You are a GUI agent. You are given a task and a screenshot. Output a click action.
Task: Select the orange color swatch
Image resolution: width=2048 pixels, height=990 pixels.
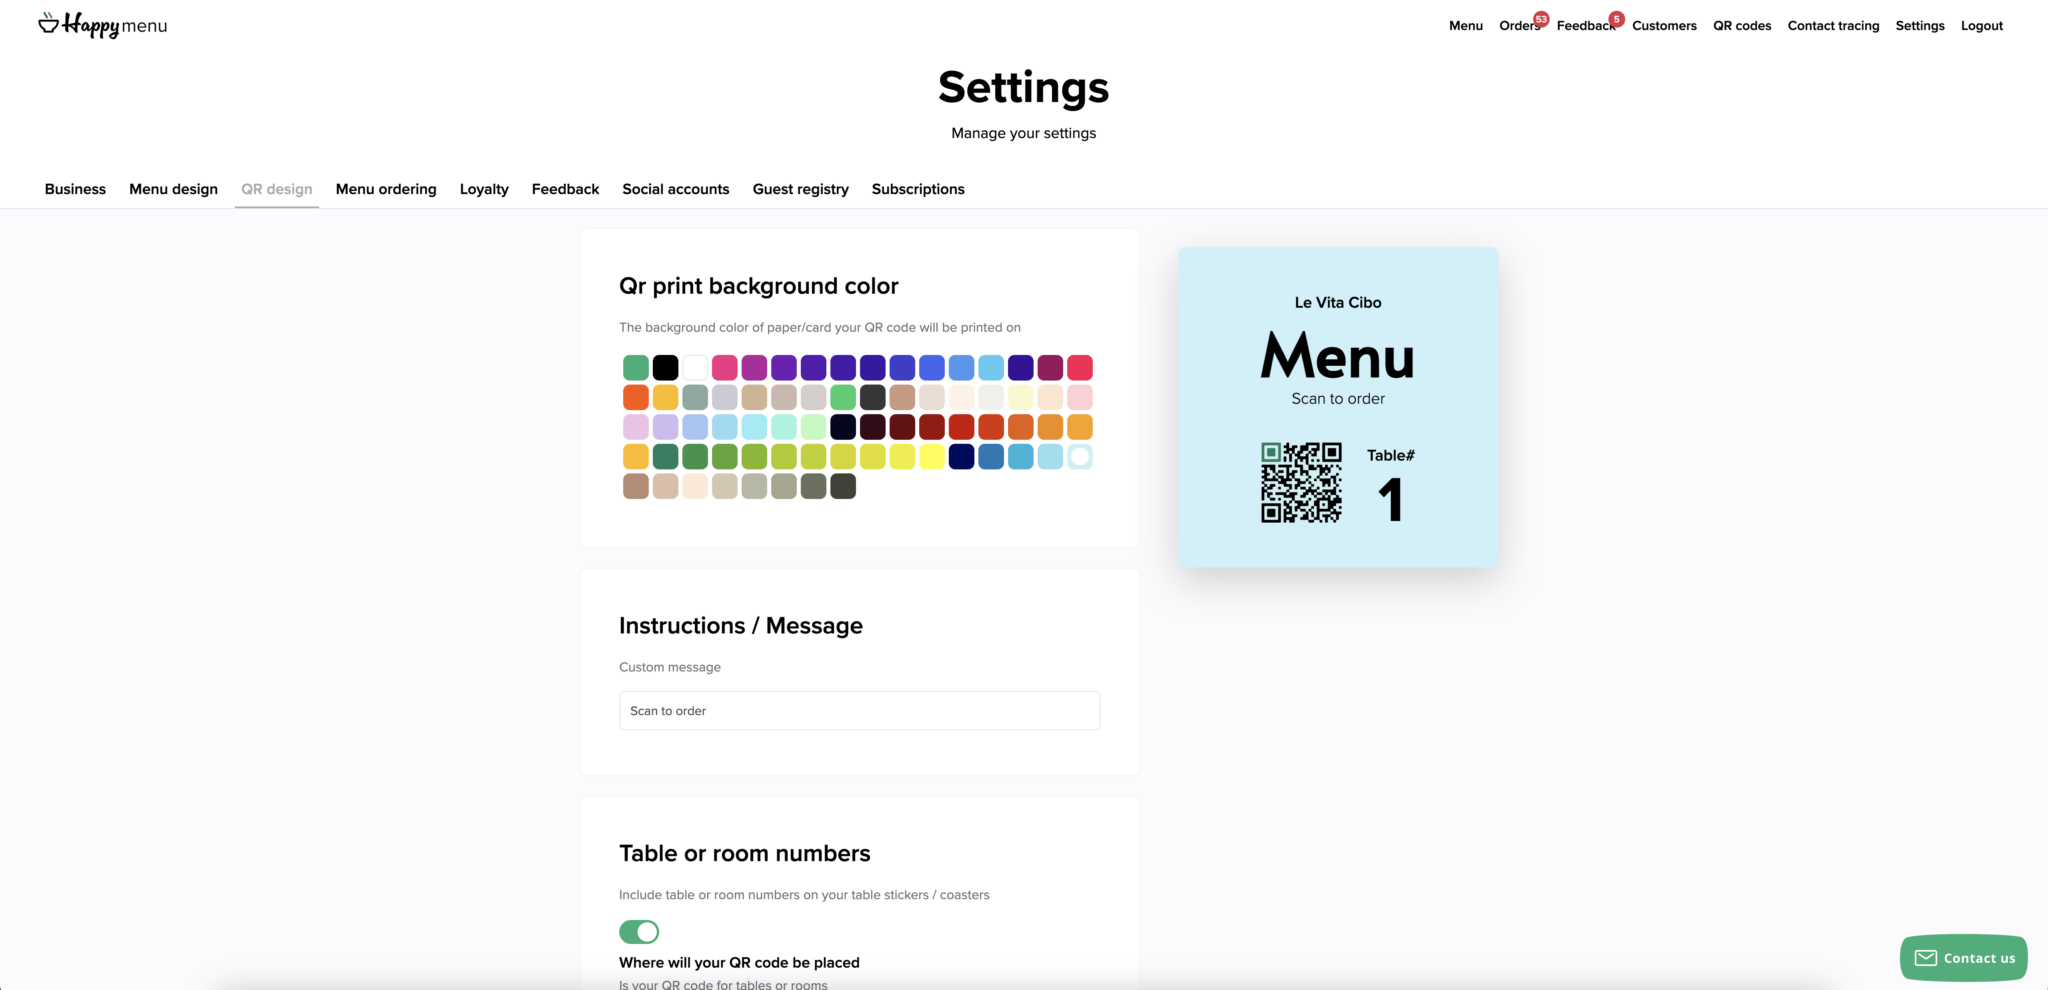pos(636,398)
